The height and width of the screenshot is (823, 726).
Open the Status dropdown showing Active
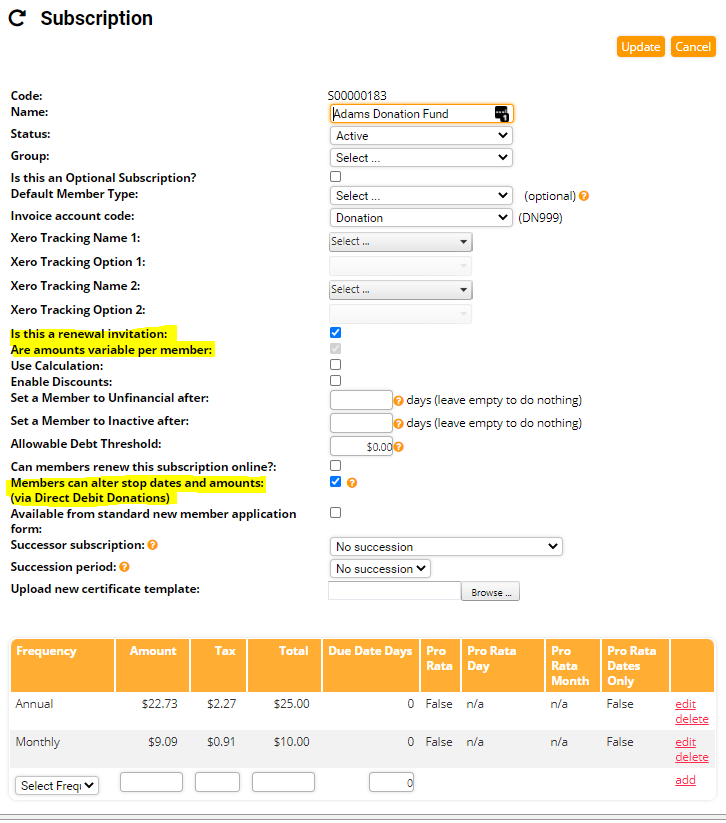(x=421, y=136)
